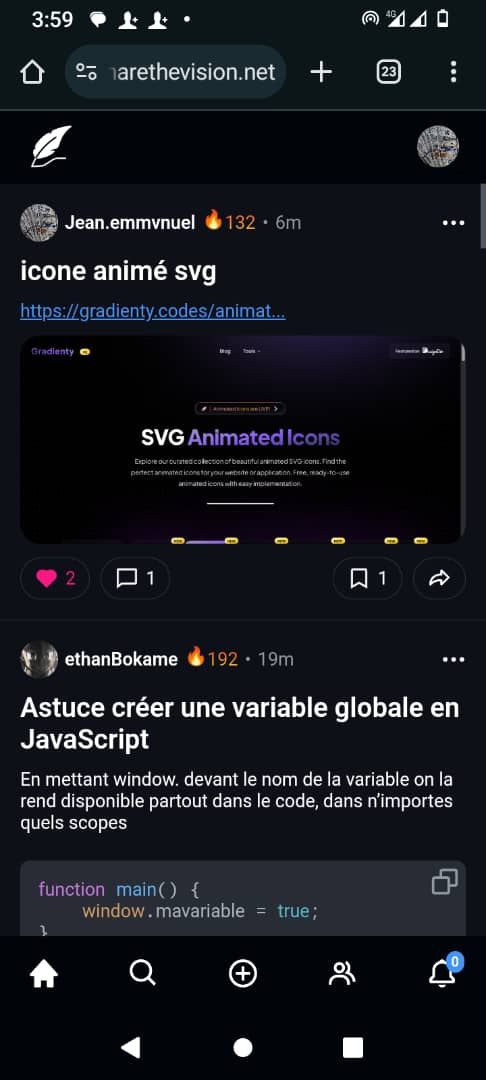Screen dimensions: 486x1080
Task: Tap the feather logo in the header
Action: point(51,146)
